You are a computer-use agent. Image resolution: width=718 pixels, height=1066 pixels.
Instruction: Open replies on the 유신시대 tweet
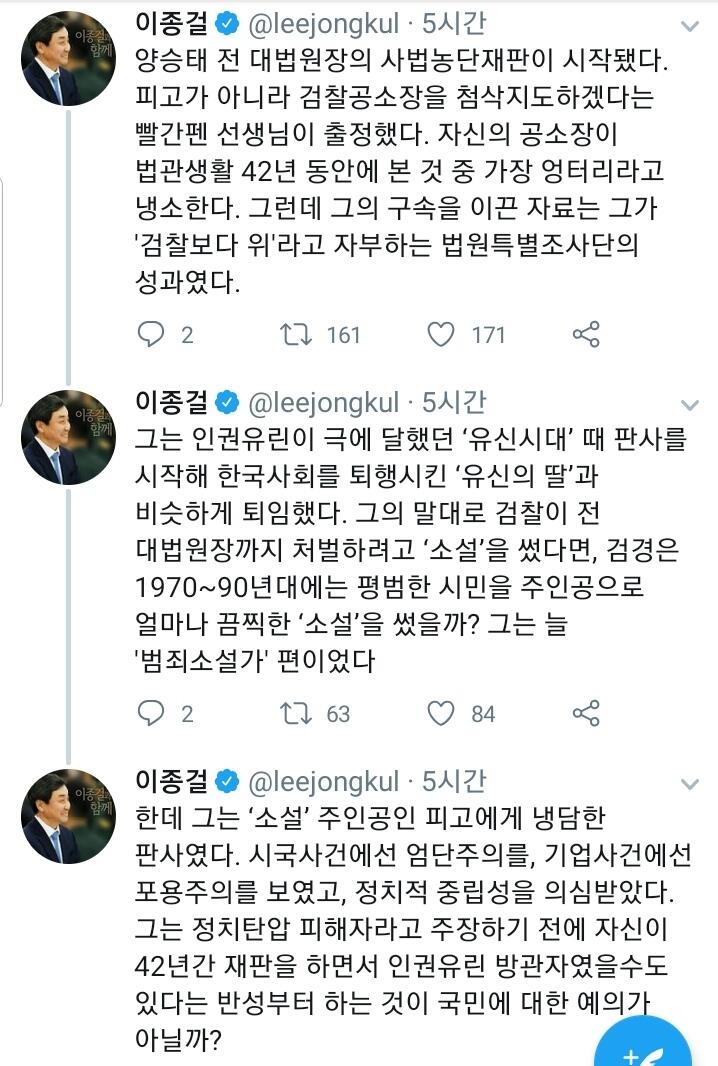[x=151, y=712]
